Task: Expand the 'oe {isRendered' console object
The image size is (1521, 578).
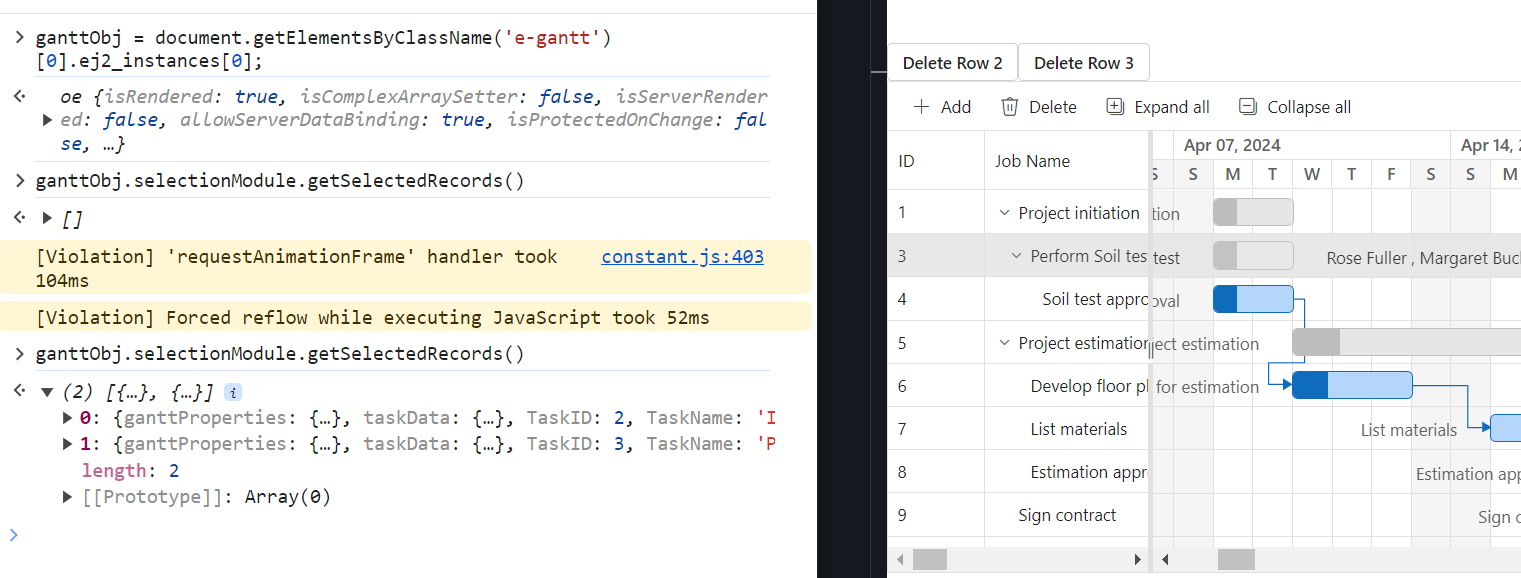Action: click(x=47, y=120)
